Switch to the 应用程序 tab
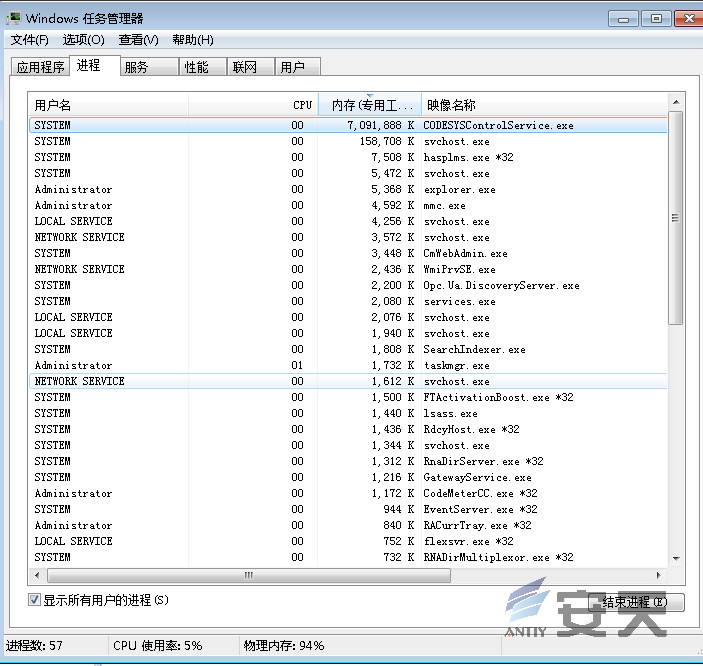The image size is (703, 666). [40, 67]
